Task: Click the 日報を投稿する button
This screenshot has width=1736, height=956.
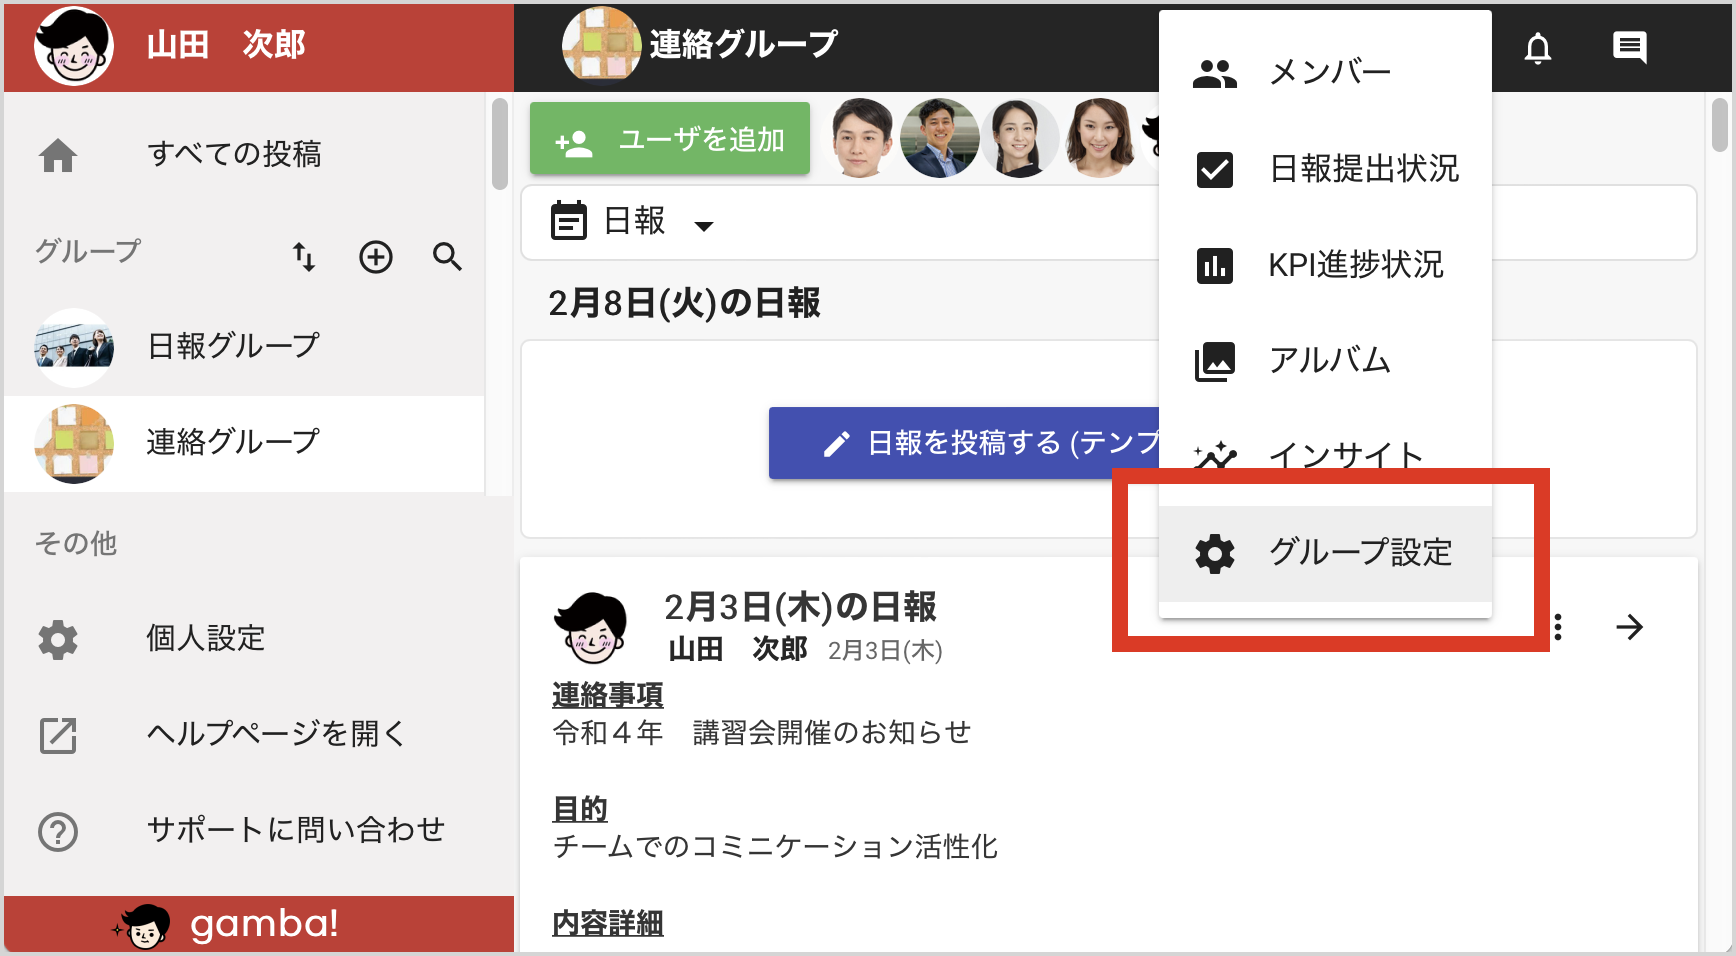Action: click(x=964, y=443)
